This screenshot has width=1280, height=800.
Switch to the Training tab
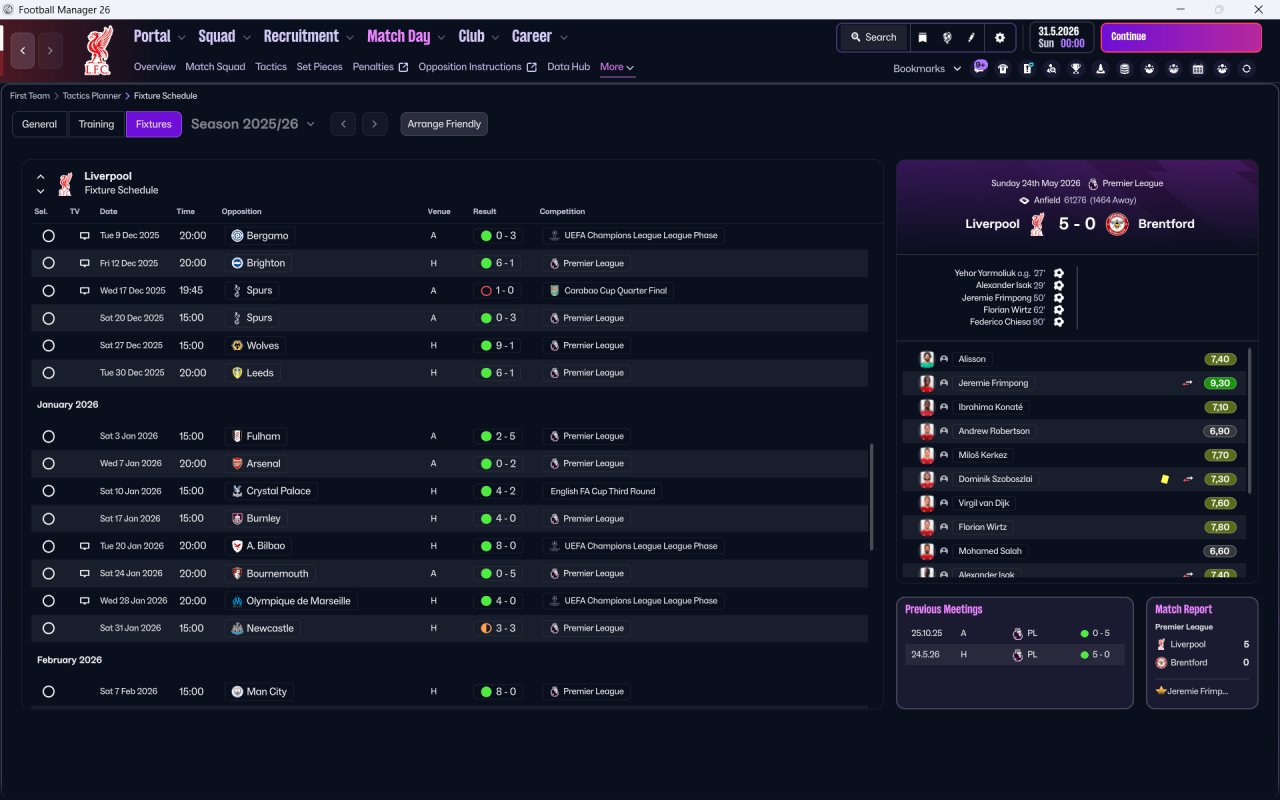click(x=96, y=124)
